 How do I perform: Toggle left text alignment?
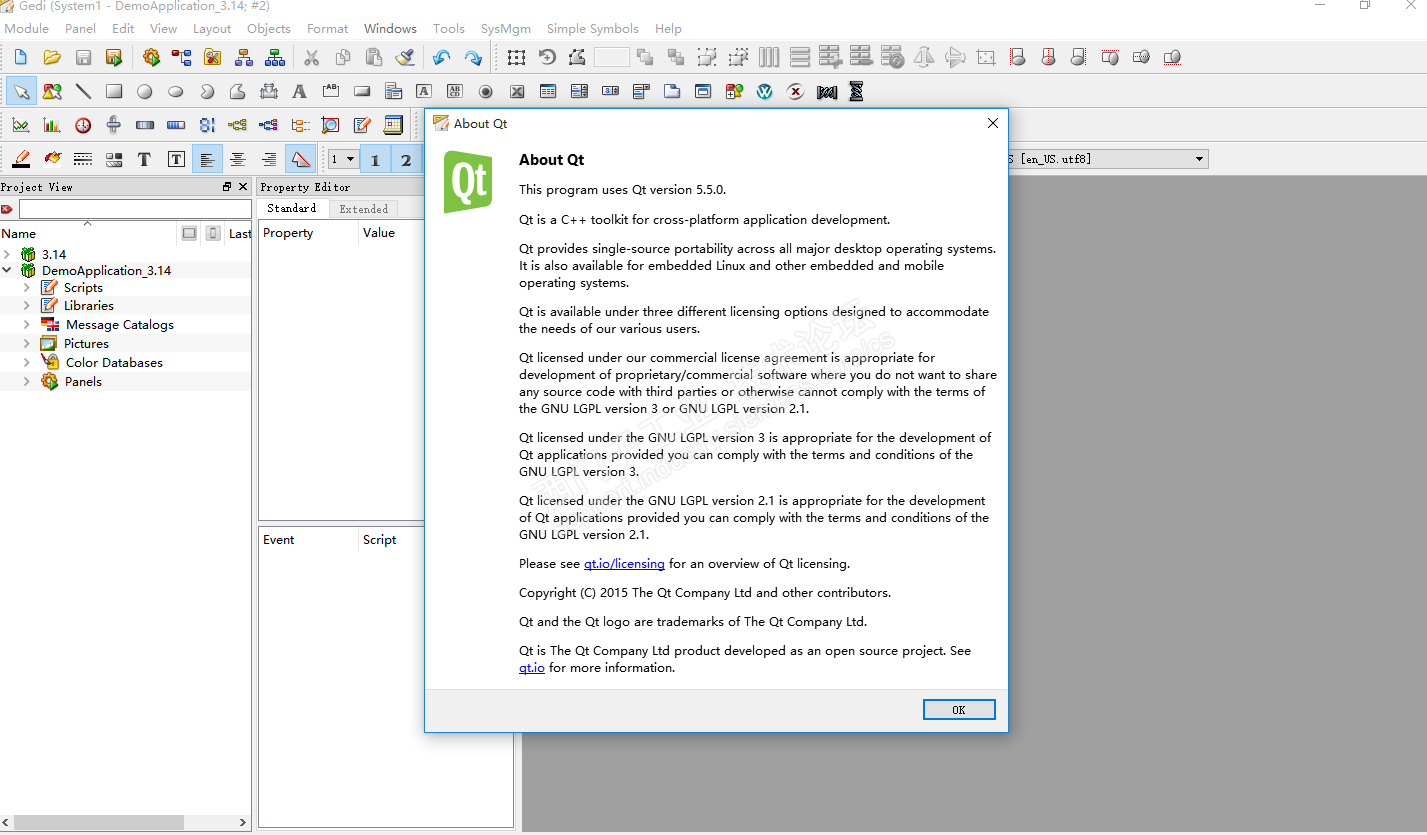[x=207, y=159]
